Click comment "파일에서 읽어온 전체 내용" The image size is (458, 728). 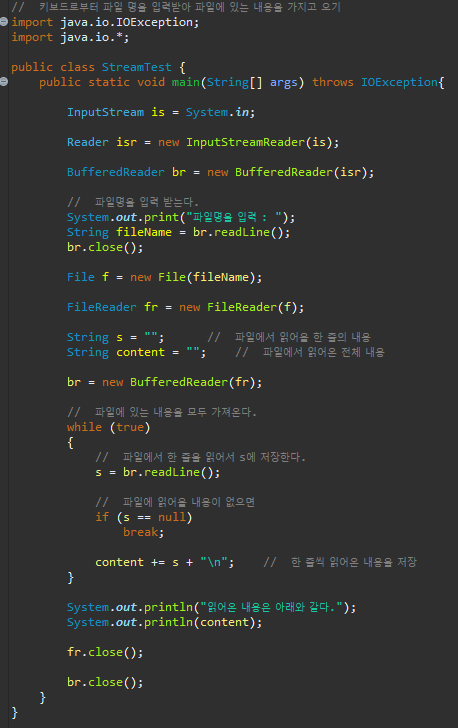[x=324, y=352]
